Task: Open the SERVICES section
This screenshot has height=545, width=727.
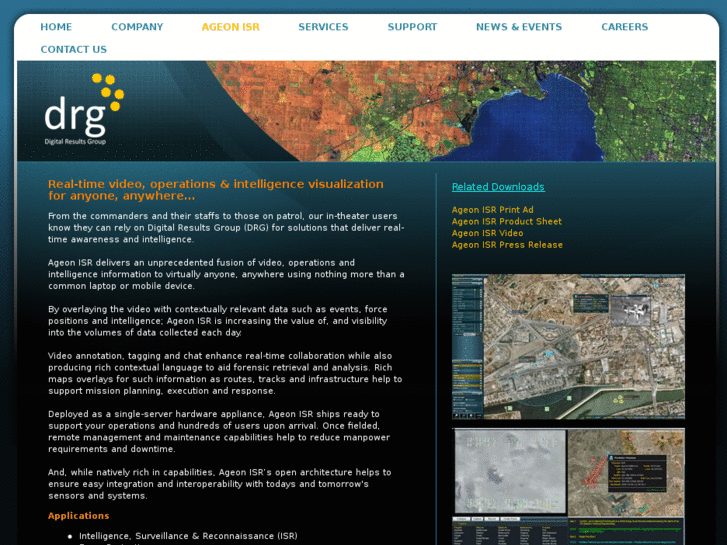Action: pos(323,27)
